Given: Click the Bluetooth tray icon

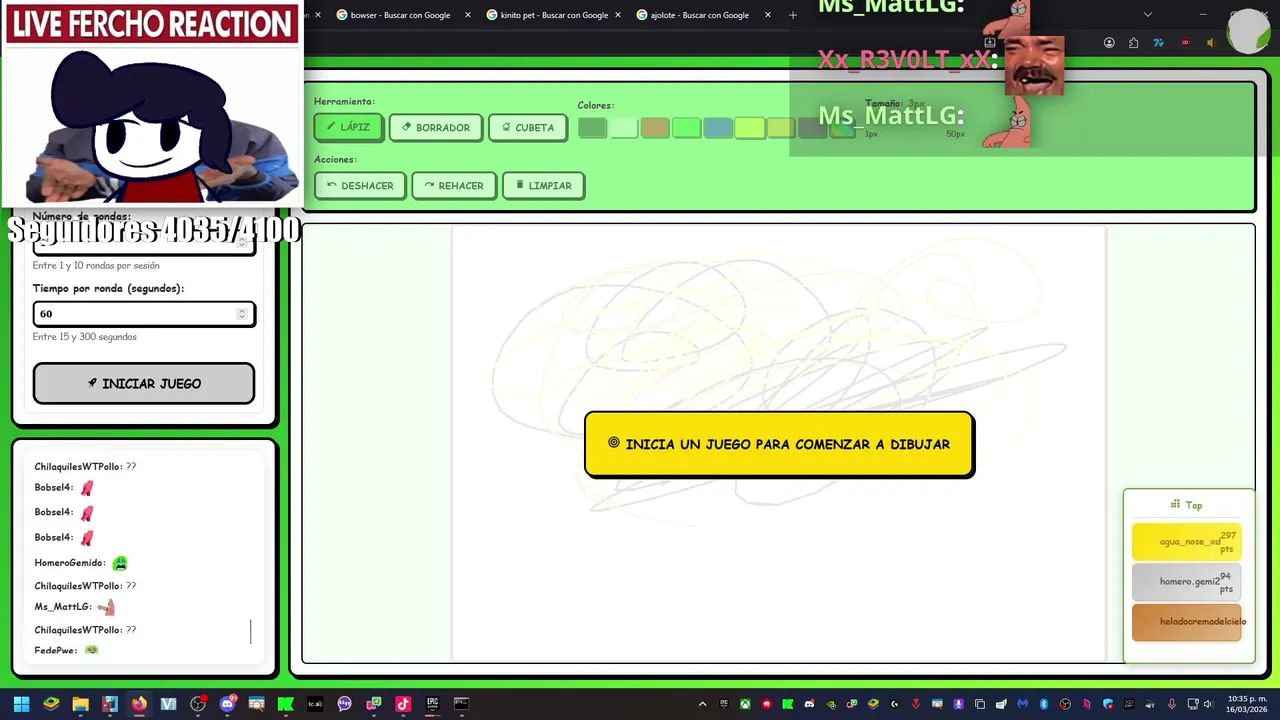Looking at the screenshot, I should point(1043,704).
